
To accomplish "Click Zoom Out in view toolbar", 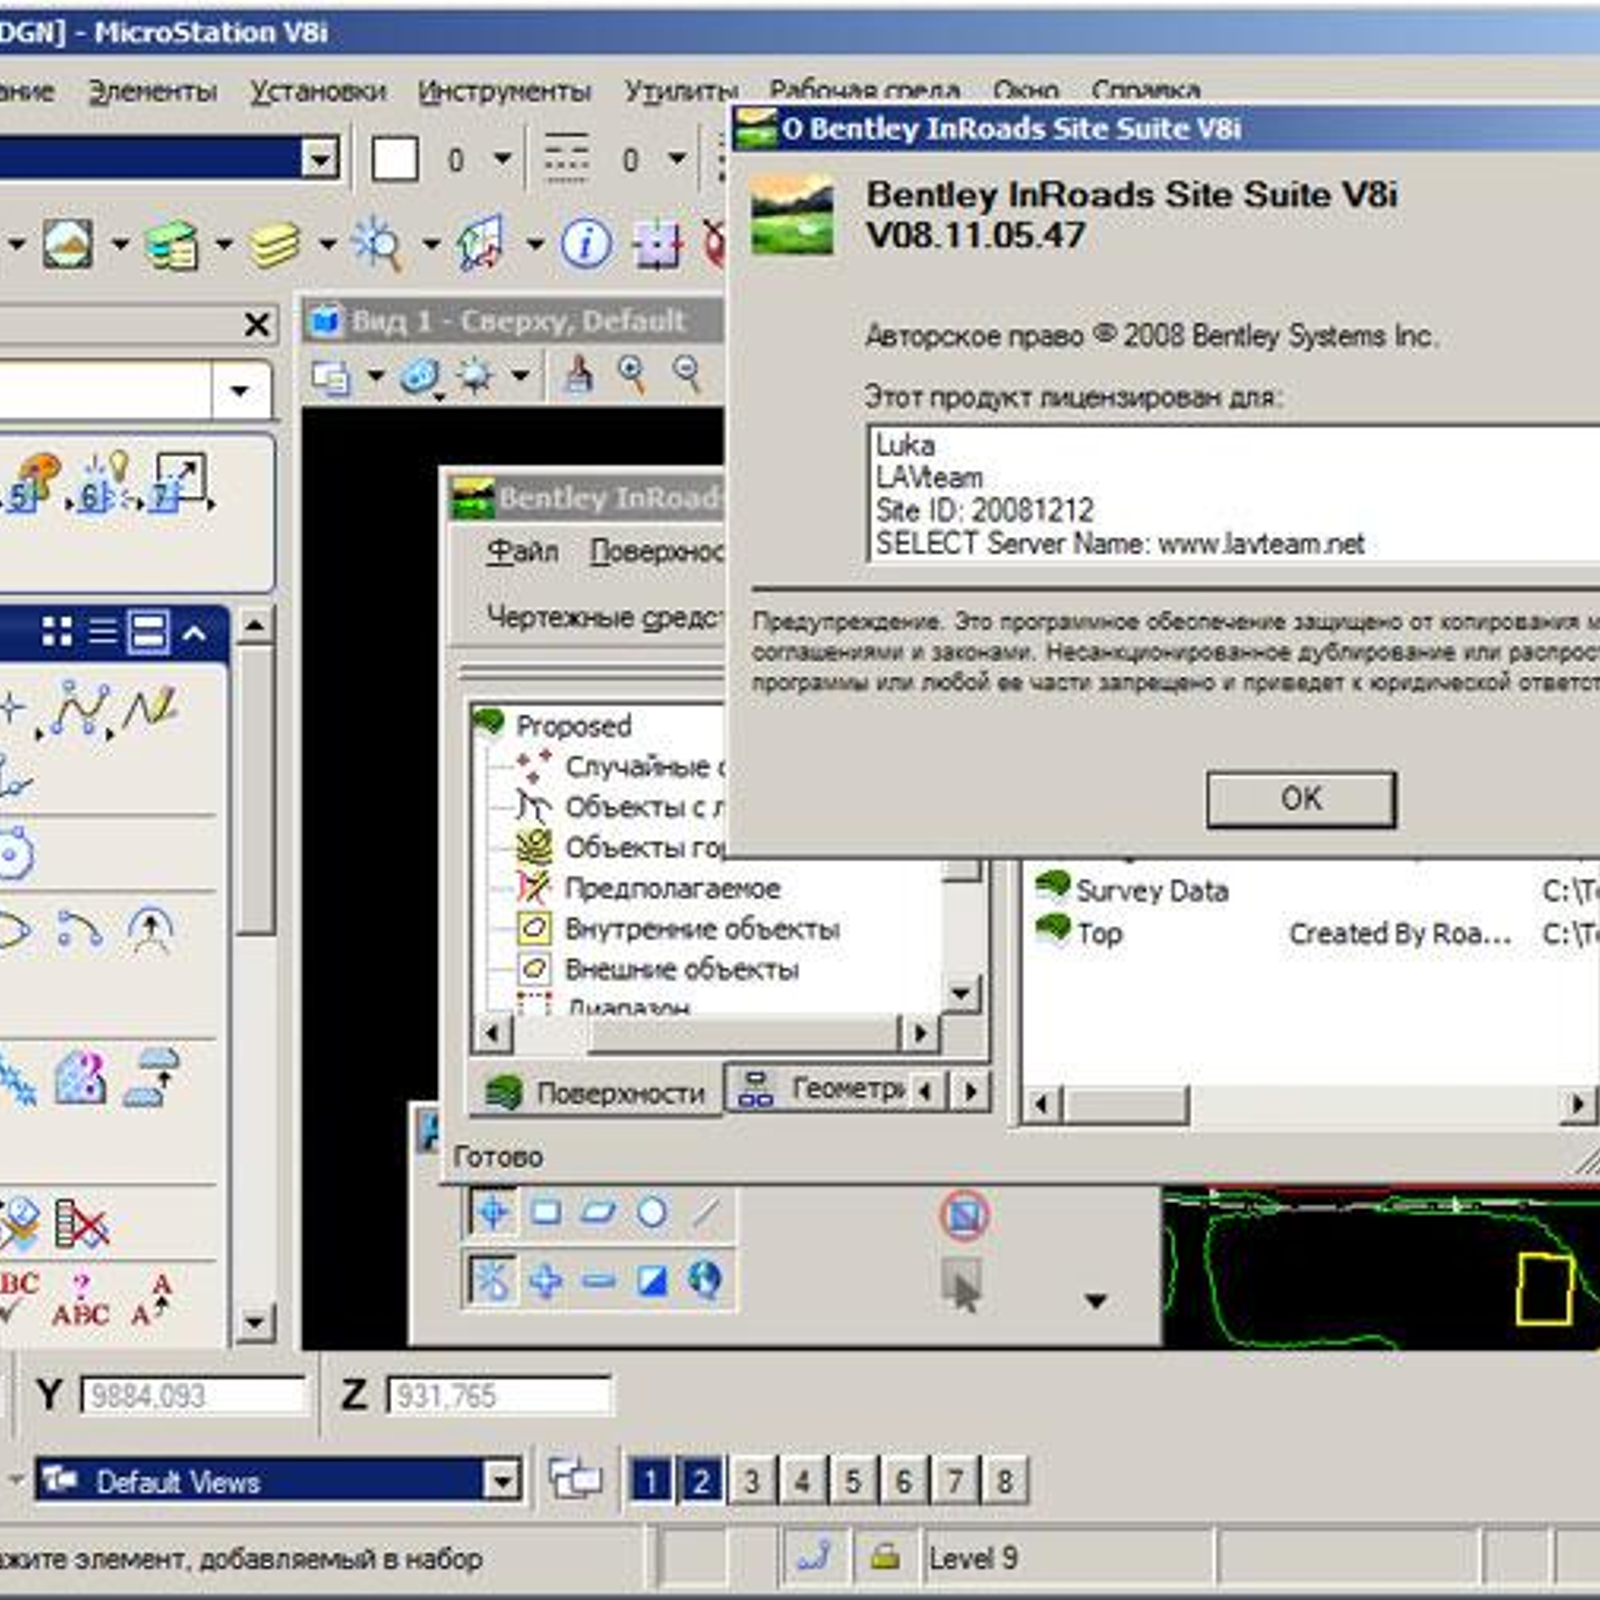I will click(x=687, y=375).
